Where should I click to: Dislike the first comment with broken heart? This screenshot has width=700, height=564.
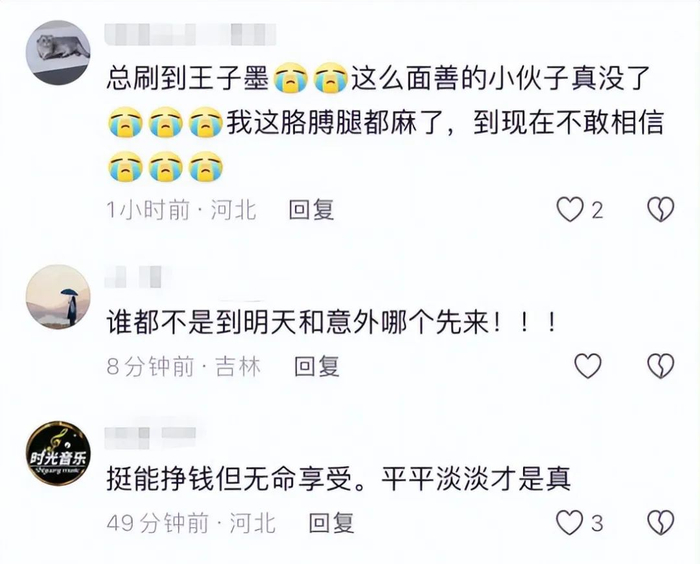click(x=661, y=209)
